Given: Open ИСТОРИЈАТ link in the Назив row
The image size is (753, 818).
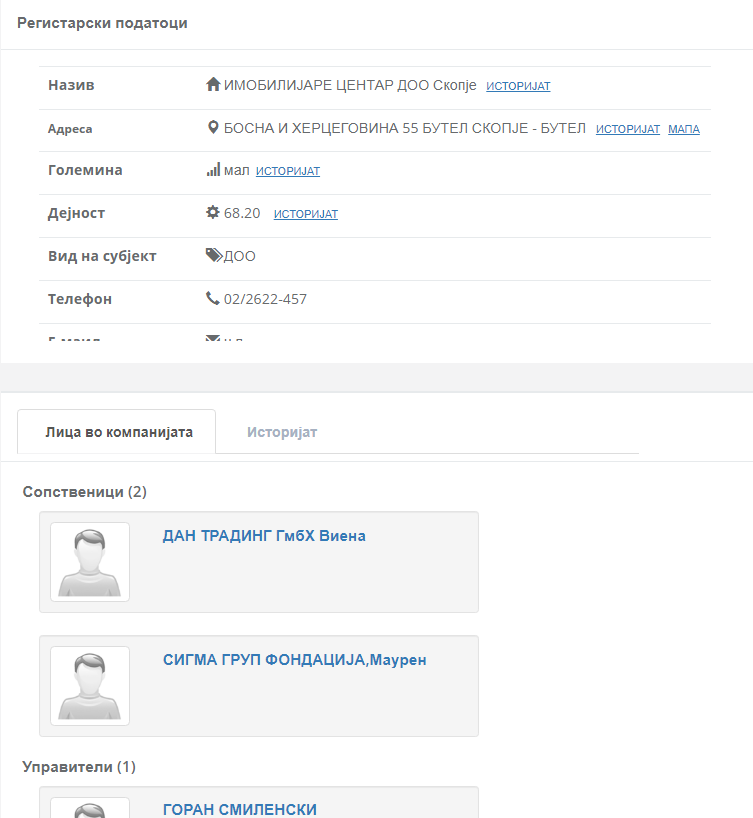Looking at the screenshot, I should tap(518, 86).
